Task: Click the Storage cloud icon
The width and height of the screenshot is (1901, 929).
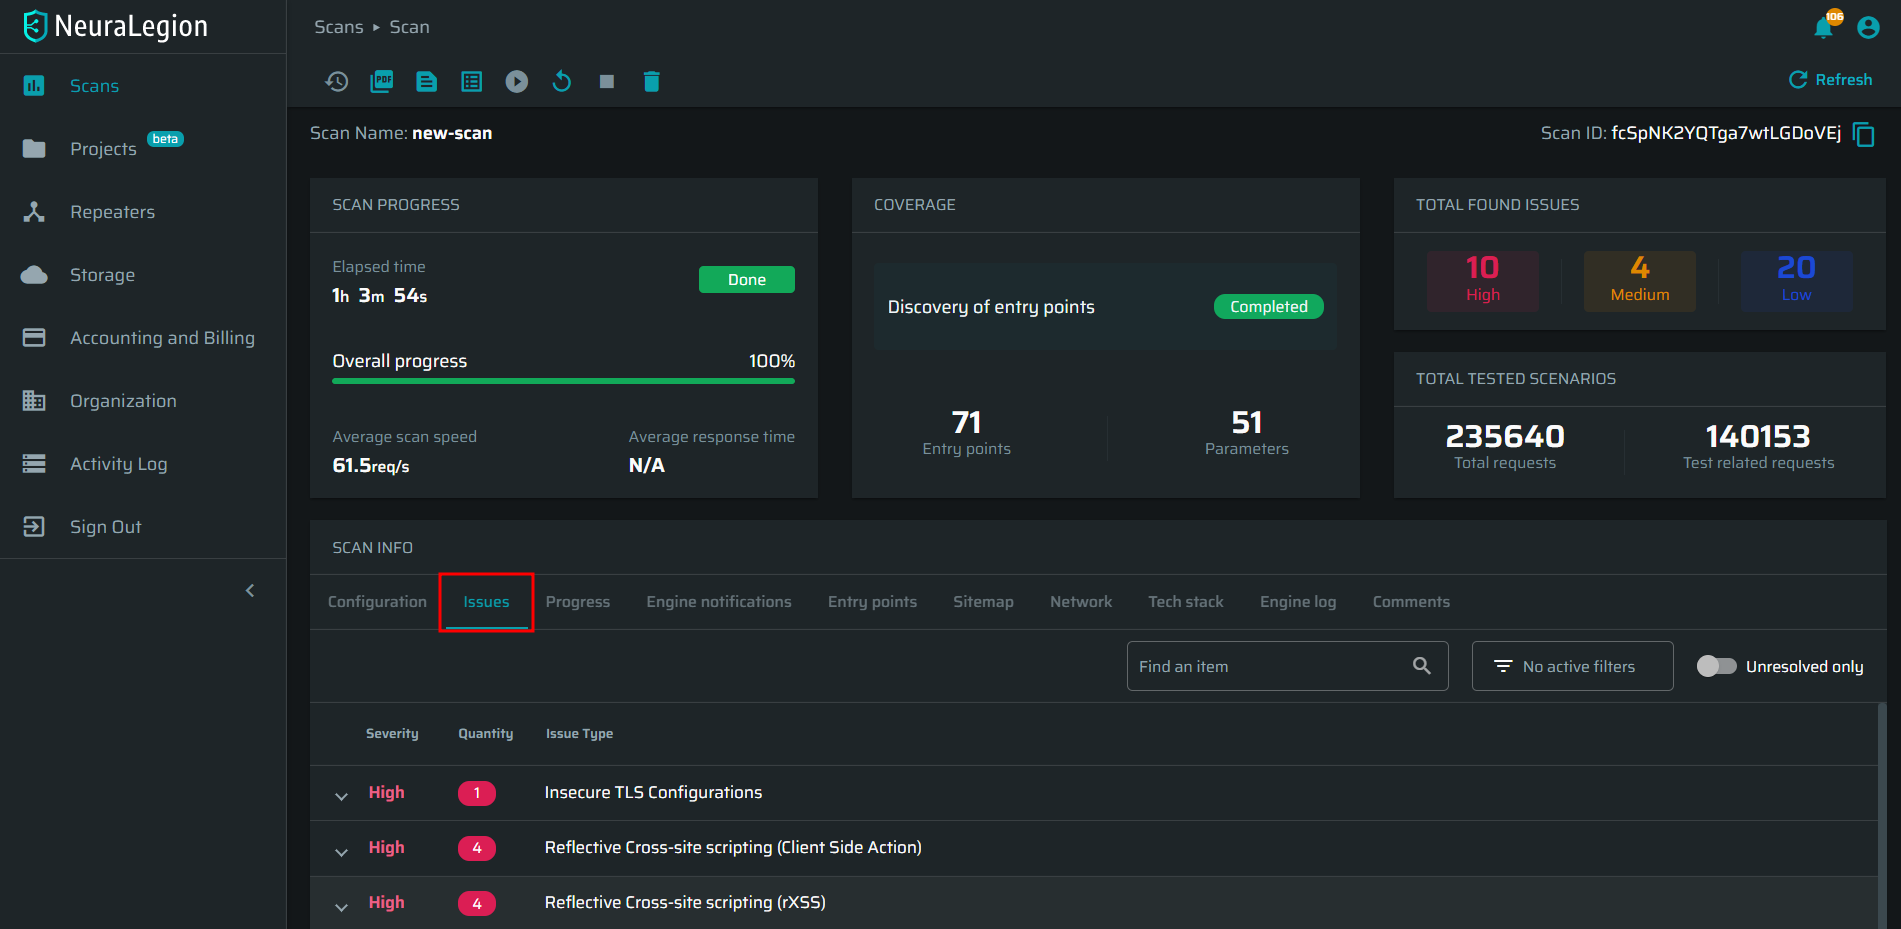Action: (x=34, y=275)
